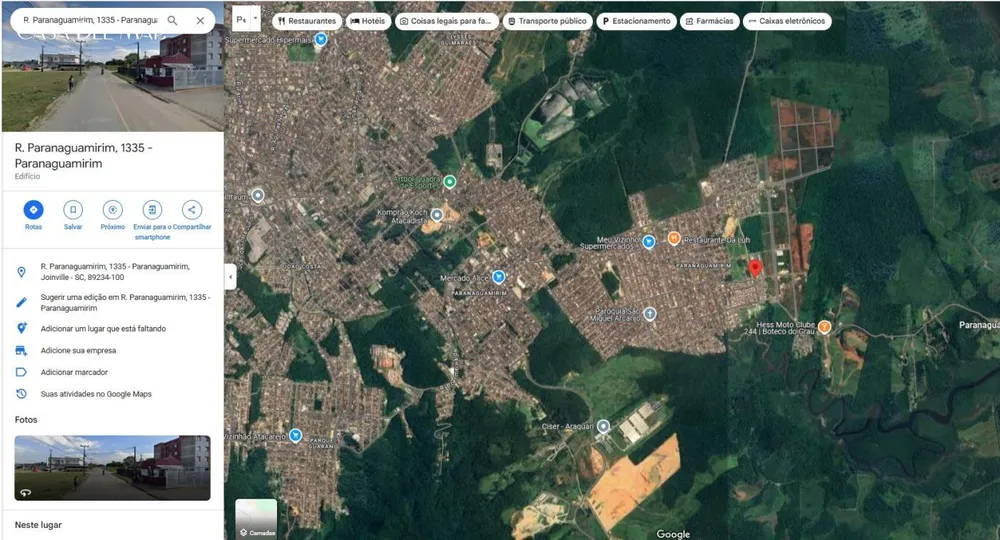Viewport: 1000px width, 540px height.
Task: Clear the search box with X
Action: click(200, 20)
